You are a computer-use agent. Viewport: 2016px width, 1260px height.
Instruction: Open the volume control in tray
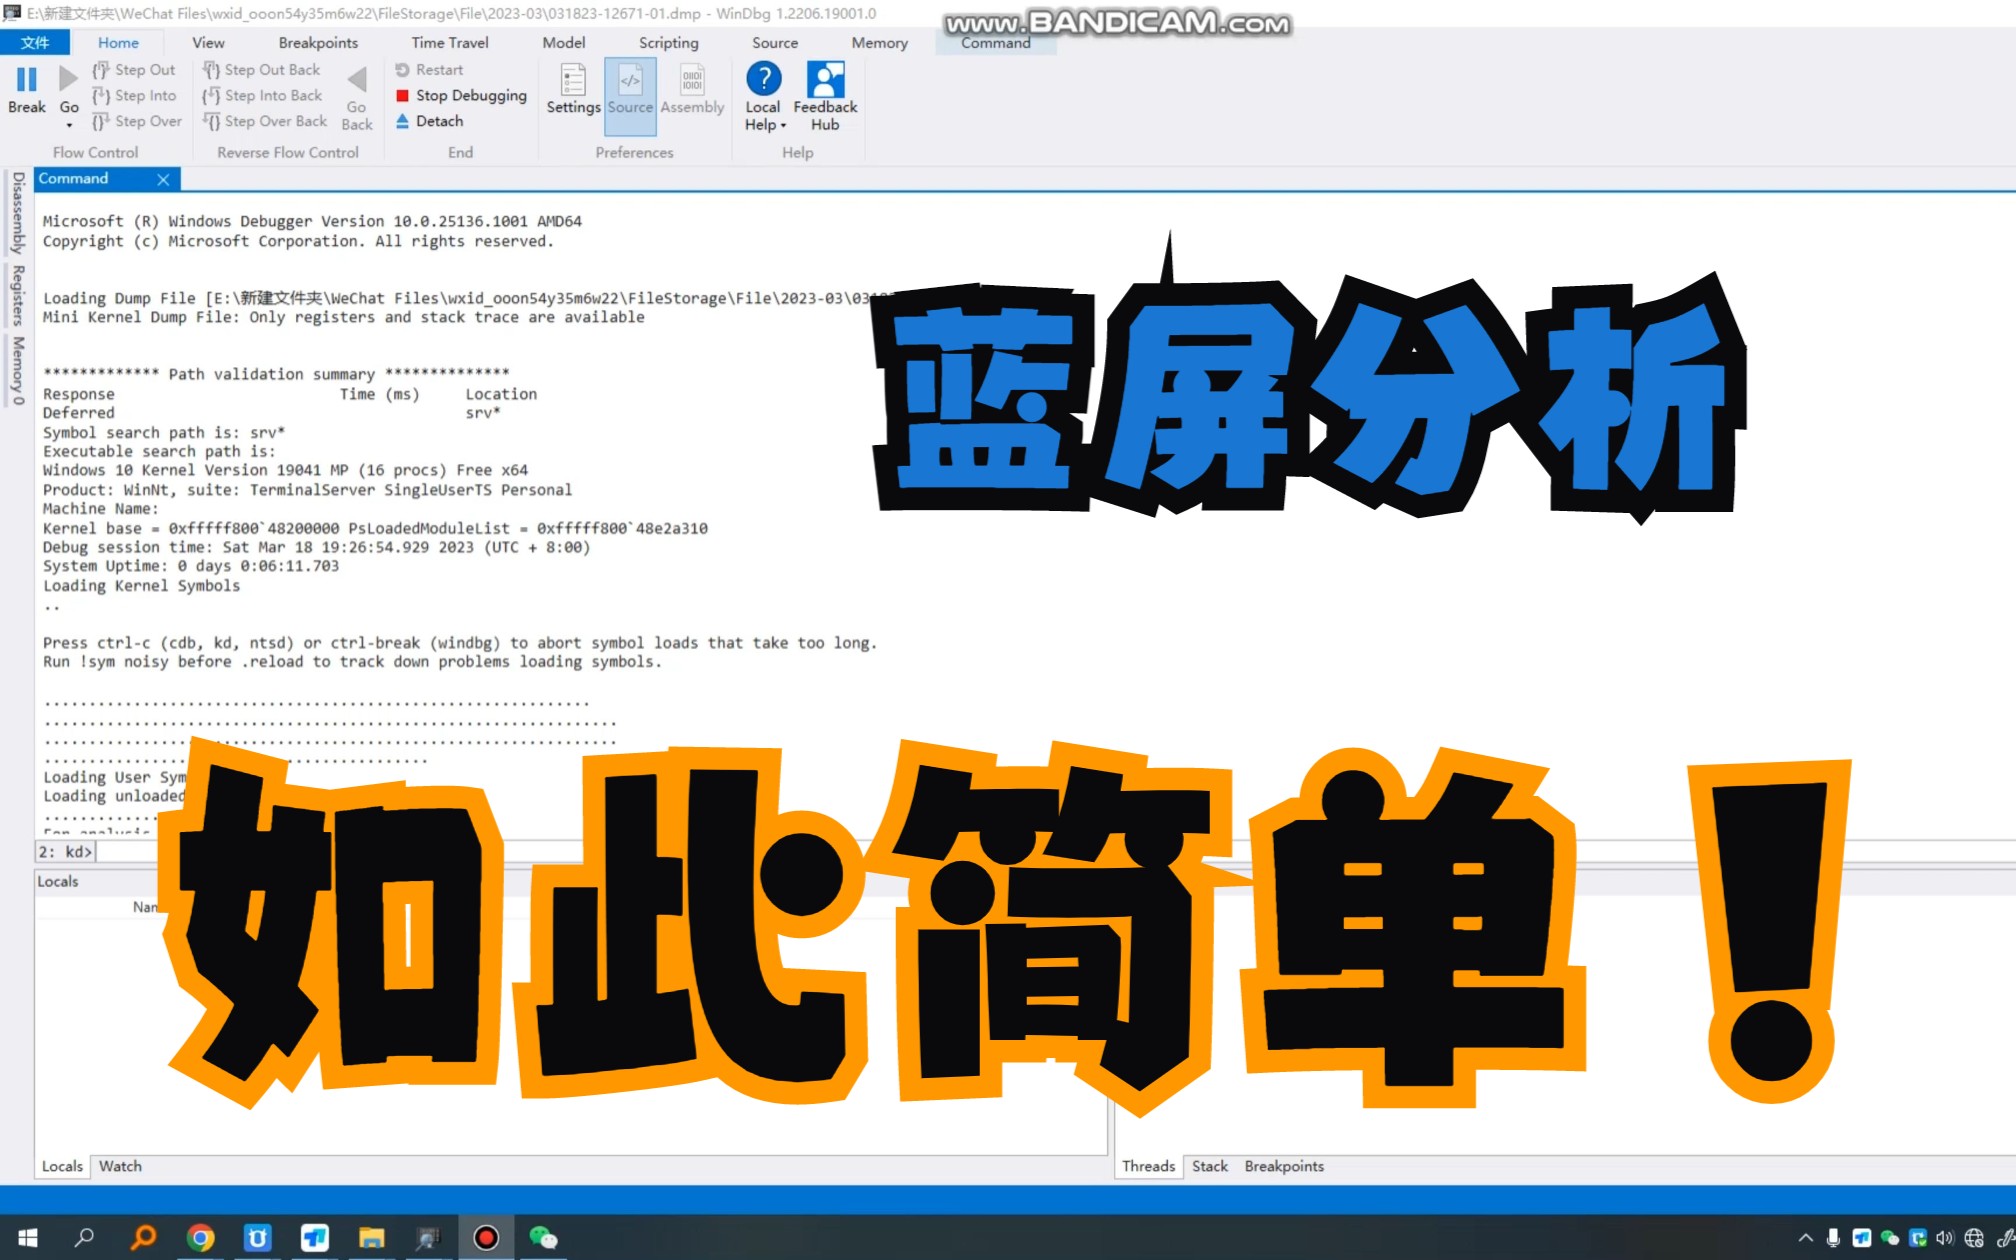click(x=1945, y=1238)
